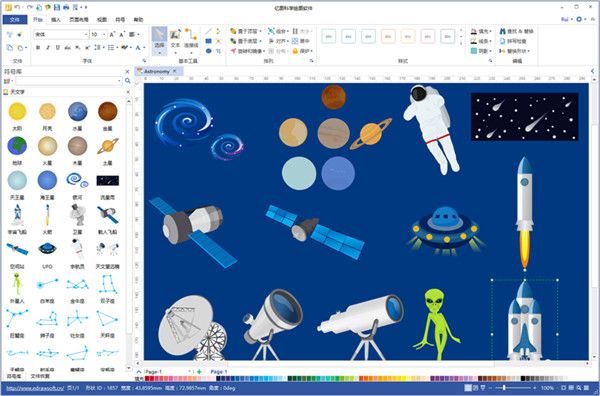
Task: Pick the rectangle shape drawing tool
Action: point(209,41)
